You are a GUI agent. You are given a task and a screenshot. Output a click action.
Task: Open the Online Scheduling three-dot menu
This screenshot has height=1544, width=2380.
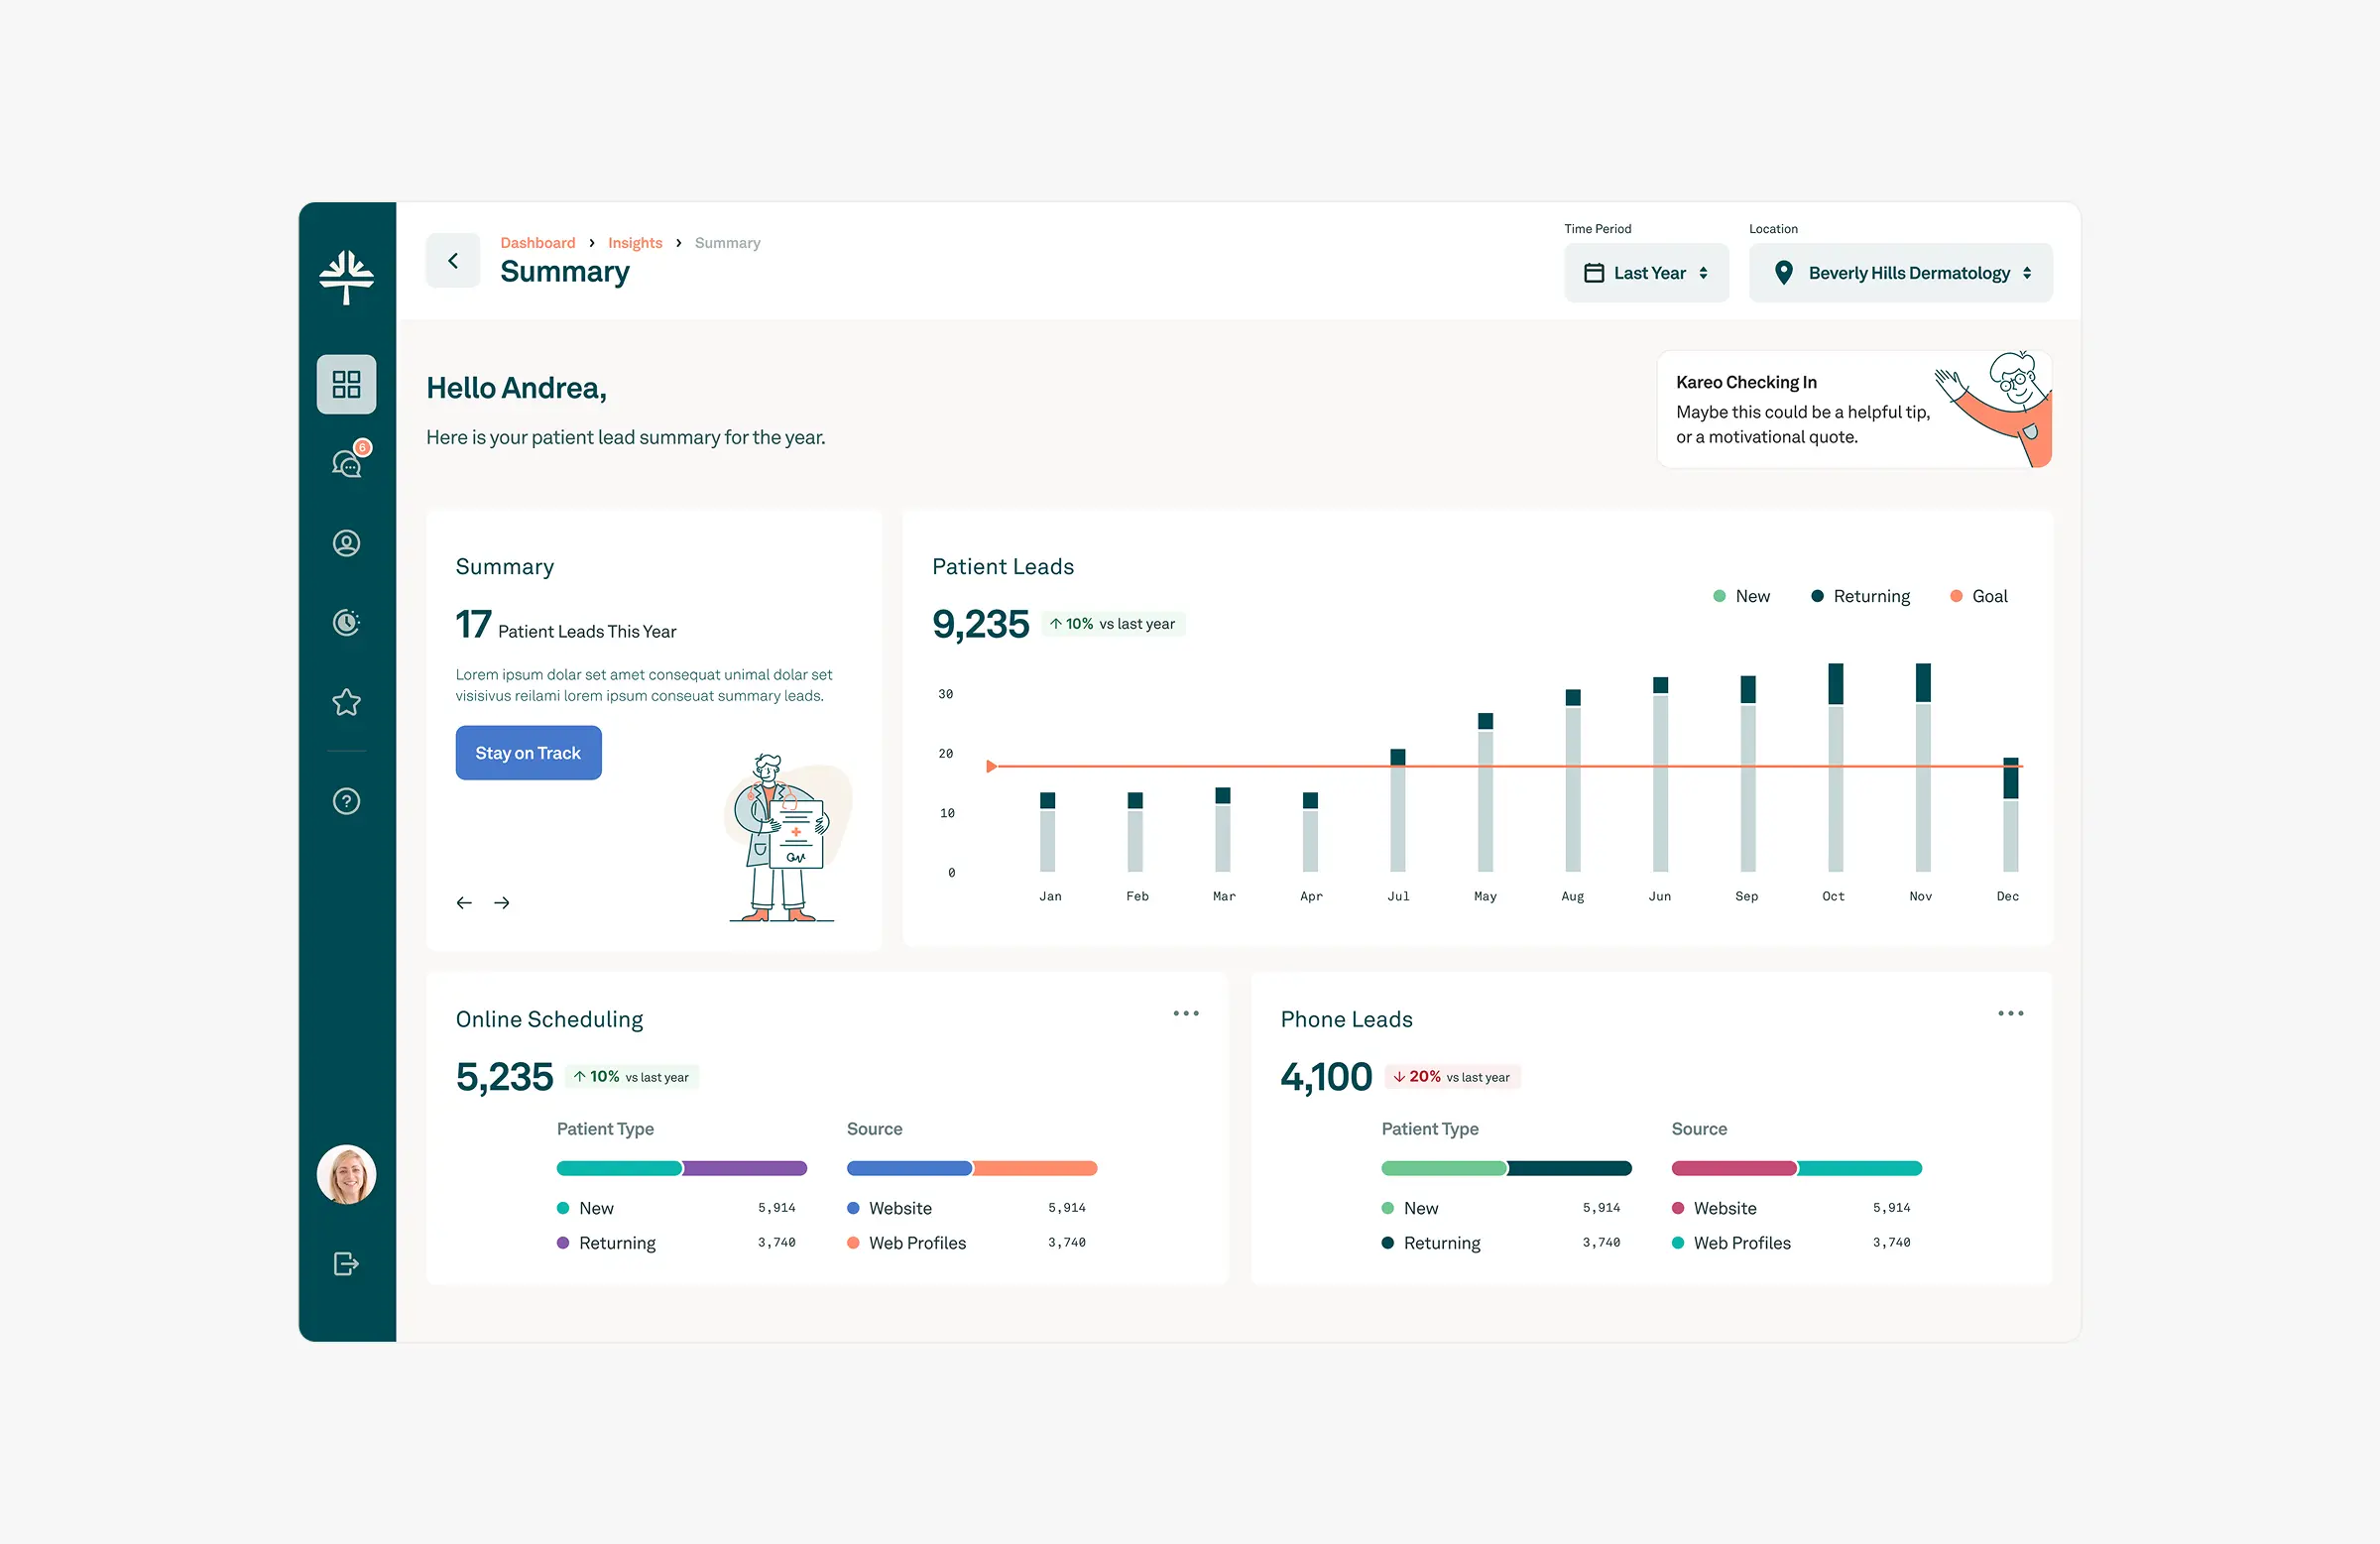coord(1186,1013)
